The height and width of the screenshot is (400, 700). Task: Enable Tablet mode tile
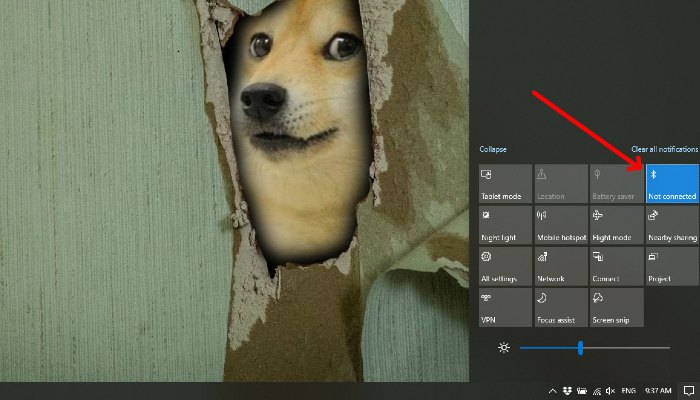click(x=505, y=184)
